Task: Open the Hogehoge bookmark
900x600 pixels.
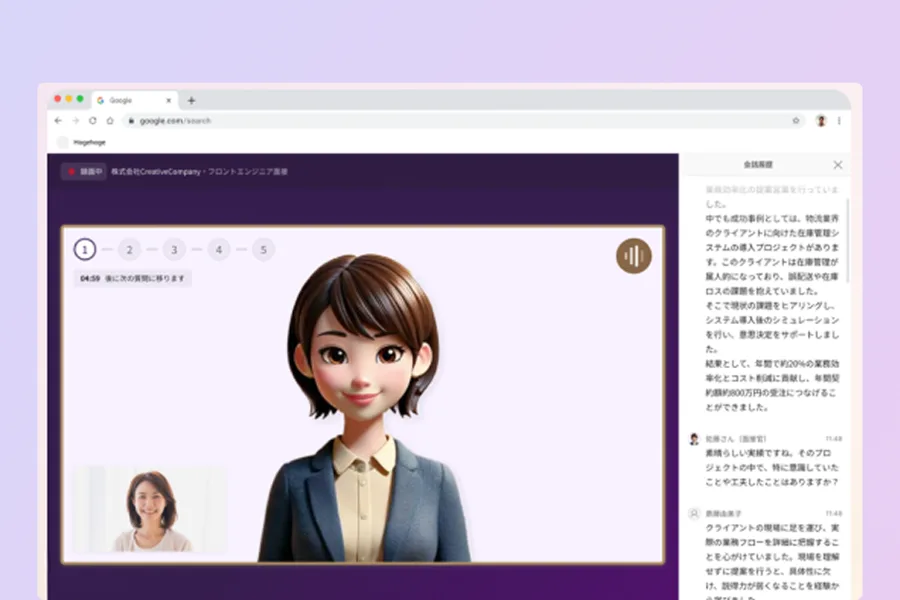Action: [x=82, y=142]
